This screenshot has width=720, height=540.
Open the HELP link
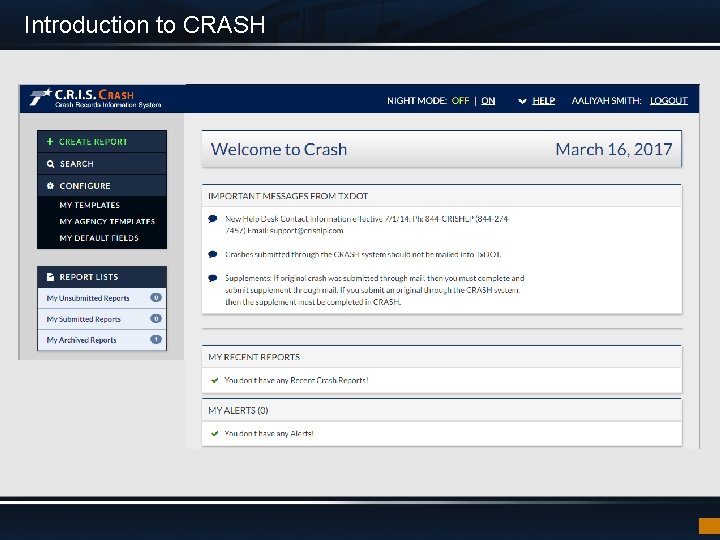tap(544, 101)
